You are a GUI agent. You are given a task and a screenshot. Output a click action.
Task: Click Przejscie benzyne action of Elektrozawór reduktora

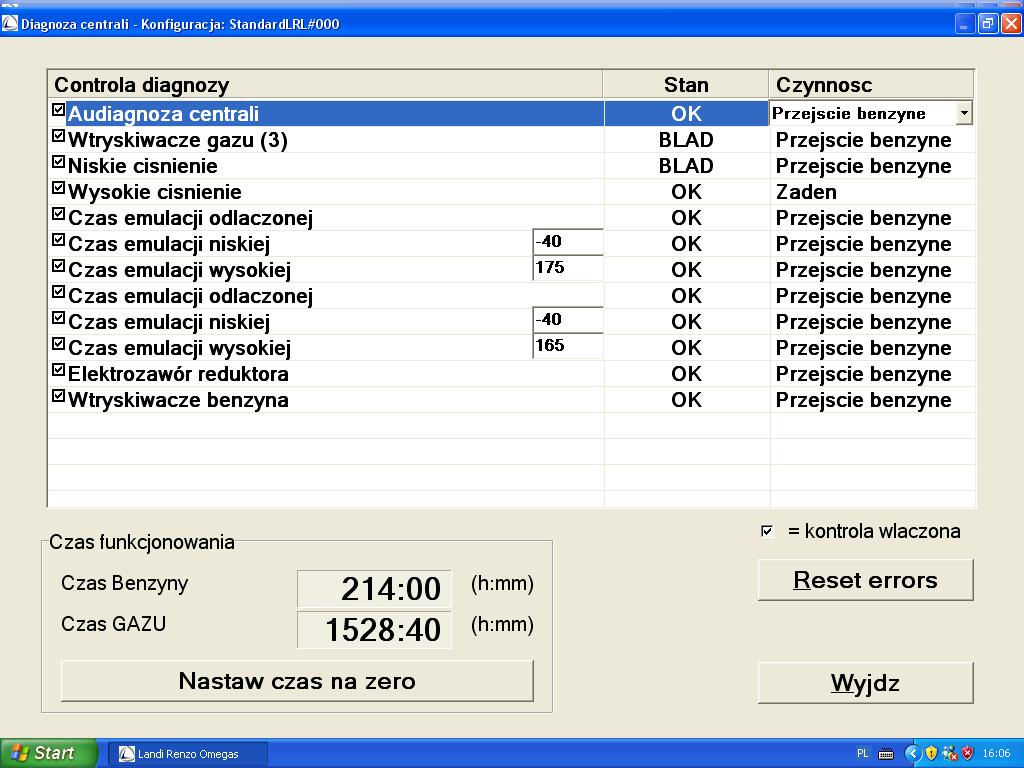click(x=863, y=374)
